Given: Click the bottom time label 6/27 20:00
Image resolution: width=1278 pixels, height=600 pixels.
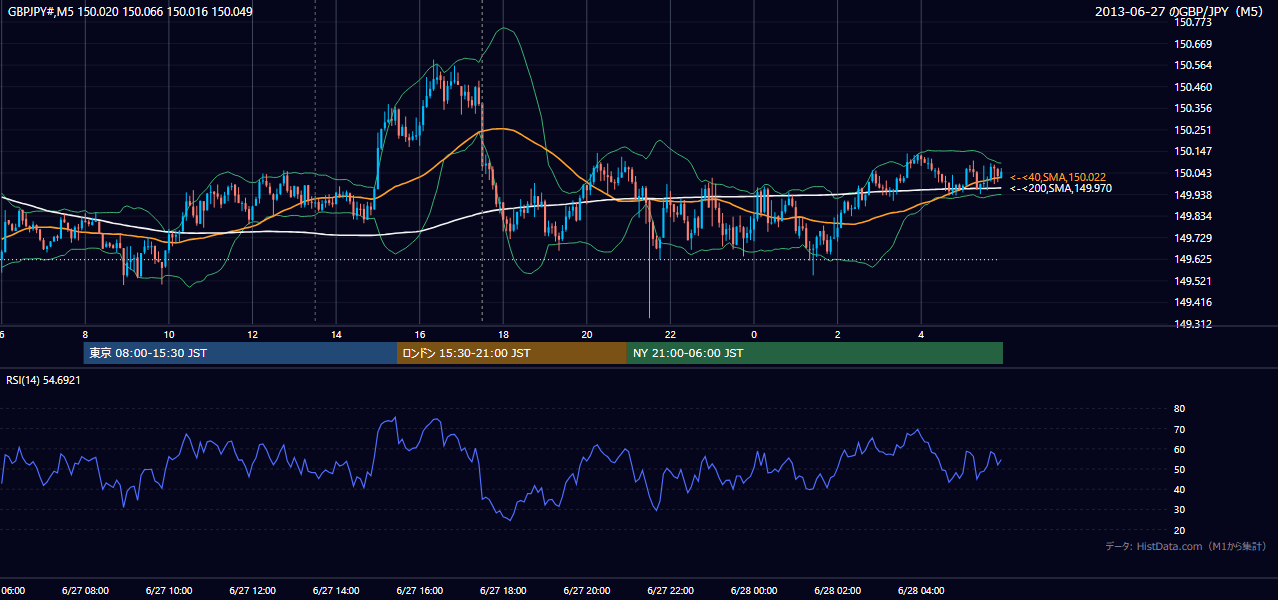Looking at the screenshot, I should [587, 591].
